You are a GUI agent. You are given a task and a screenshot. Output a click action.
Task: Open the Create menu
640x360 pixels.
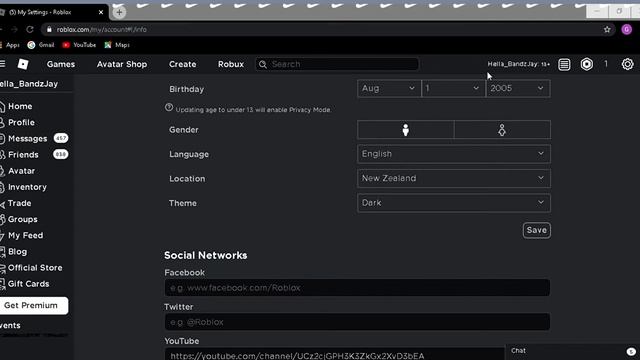click(x=182, y=64)
